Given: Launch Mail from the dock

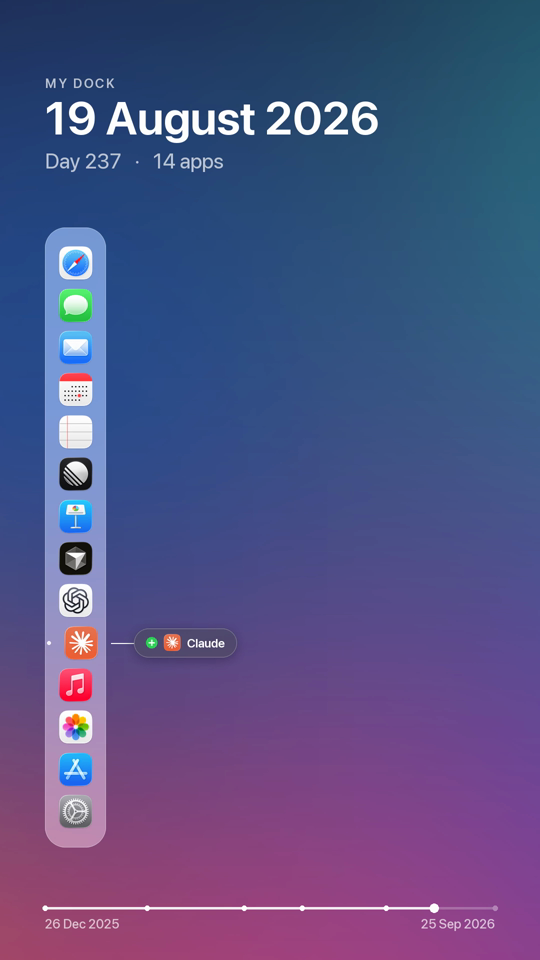Looking at the screenshot, I should tap(75, 347).
